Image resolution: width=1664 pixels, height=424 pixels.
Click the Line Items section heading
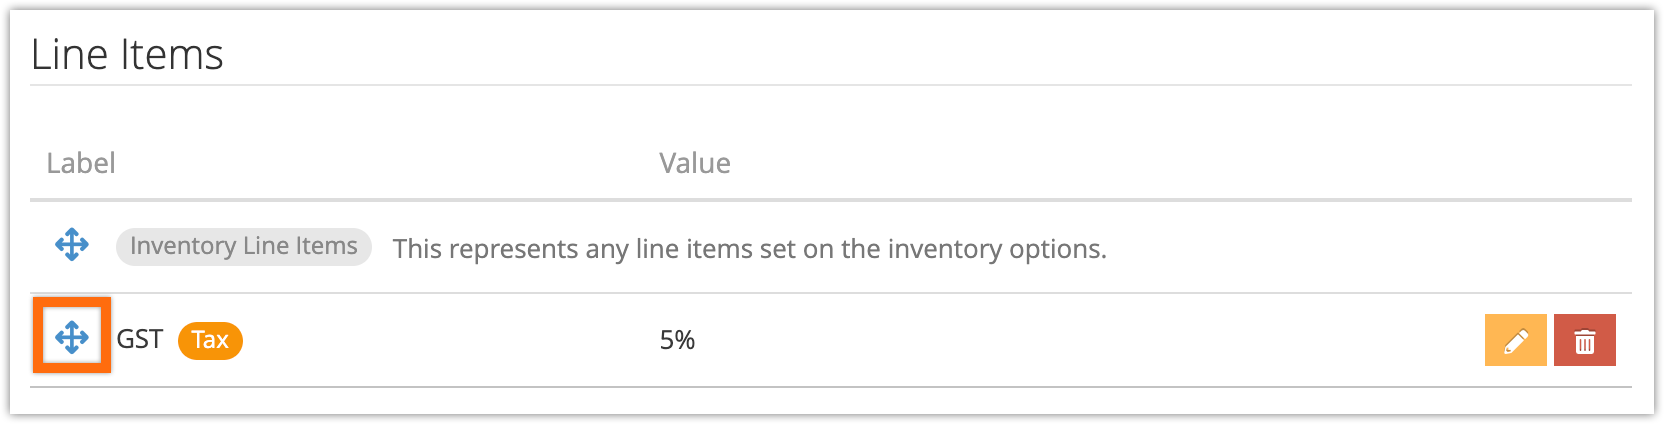(127, 54)
